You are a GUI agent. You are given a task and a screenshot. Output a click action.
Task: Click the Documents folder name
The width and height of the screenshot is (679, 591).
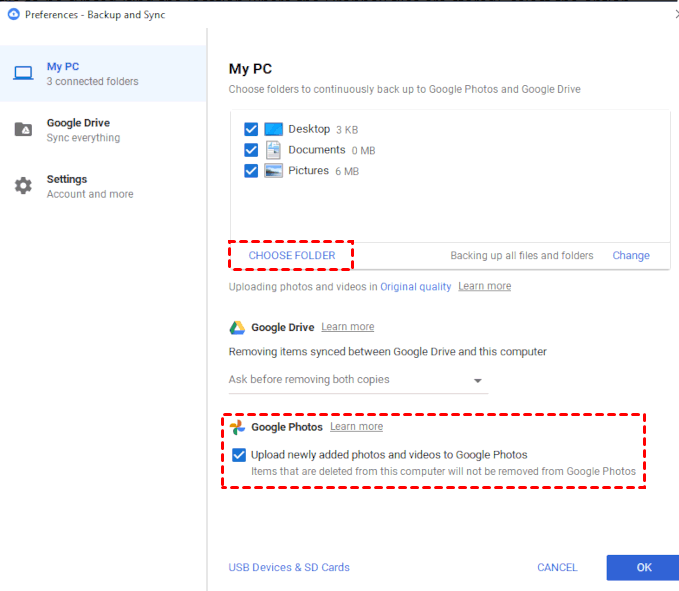pos(317,150)
